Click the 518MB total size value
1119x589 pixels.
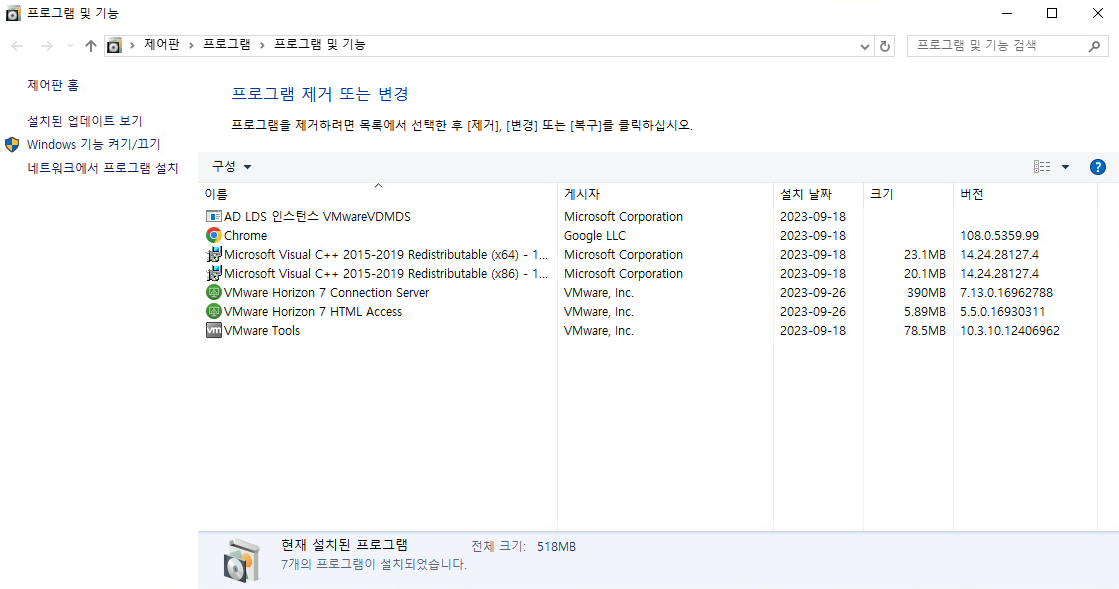(x=556, y=546)
